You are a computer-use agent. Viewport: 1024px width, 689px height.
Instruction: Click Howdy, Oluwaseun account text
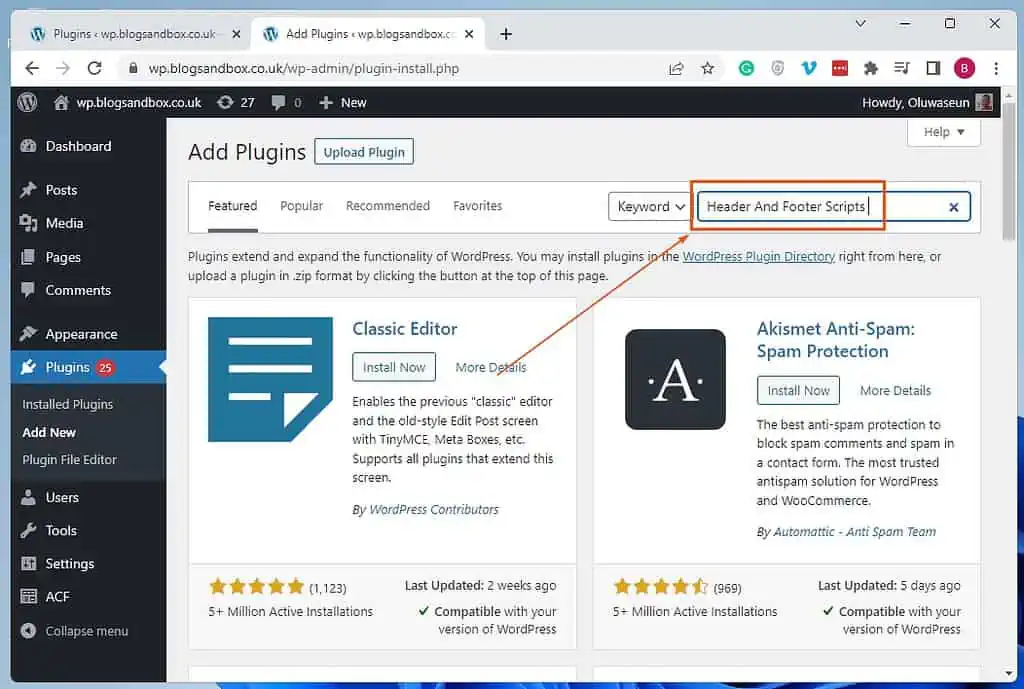915,103
